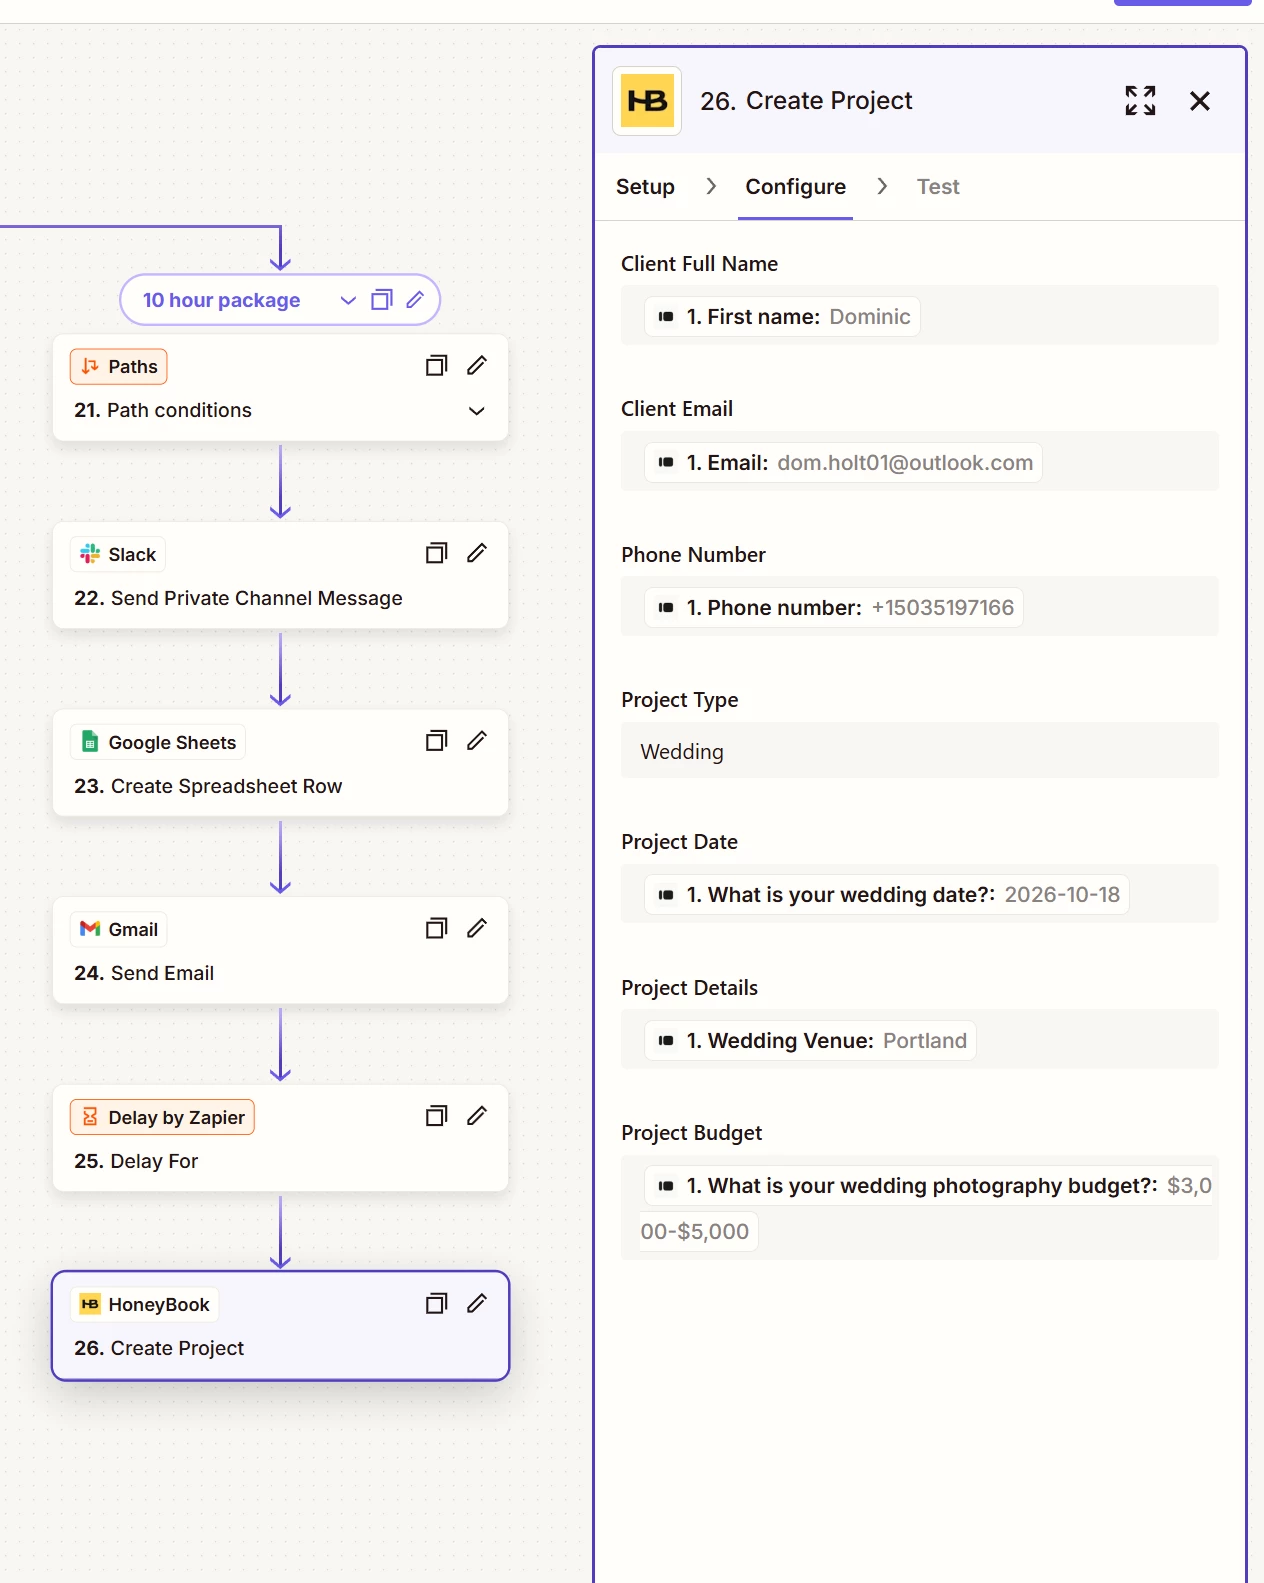Screen dimensions: 1264x1583
Task: Edit the HoneyBook Create Project step
Action: pyautogui.click(x=477, y=1303)
